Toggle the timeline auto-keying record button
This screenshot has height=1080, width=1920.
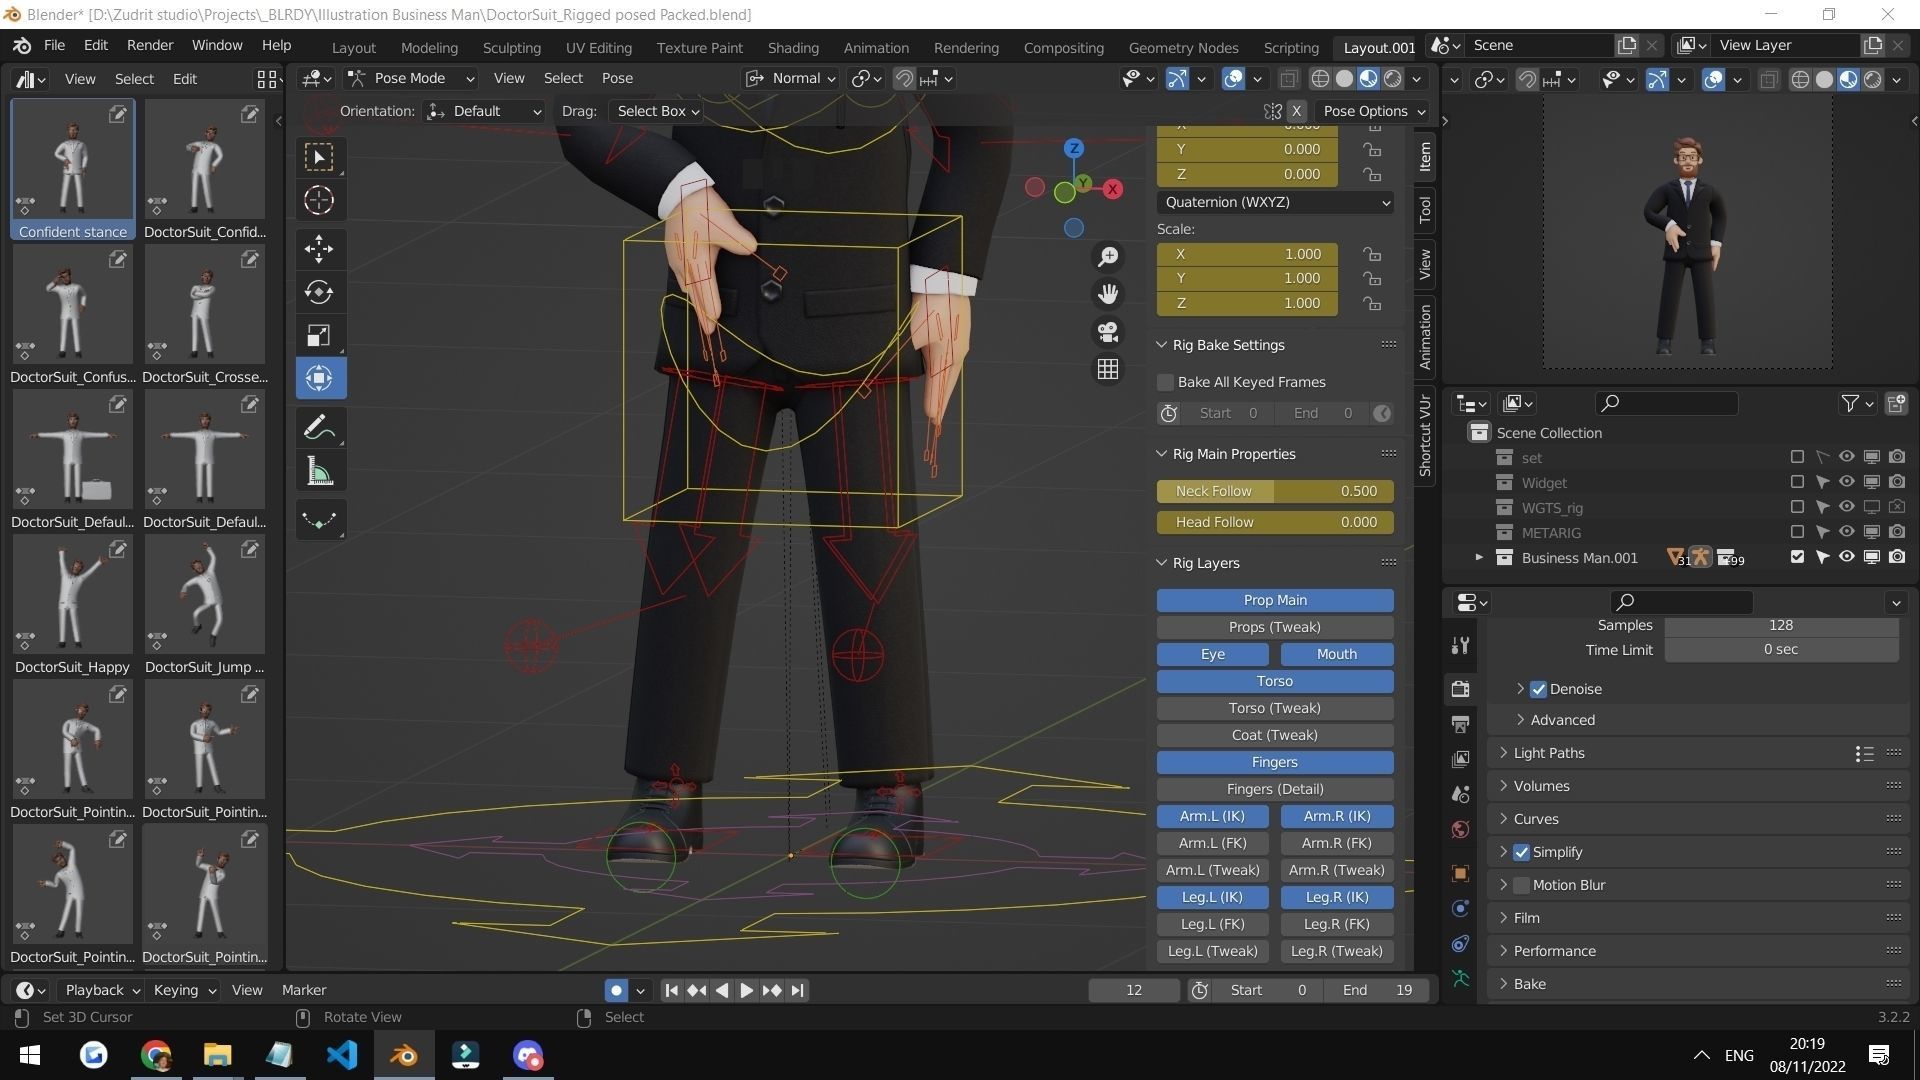[x=616, y=990]
